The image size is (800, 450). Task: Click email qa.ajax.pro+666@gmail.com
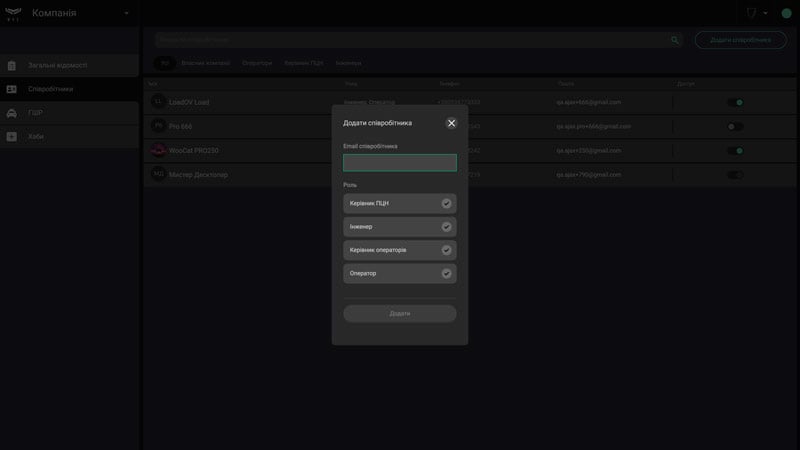pyautogui.click(x=593, y=126)
